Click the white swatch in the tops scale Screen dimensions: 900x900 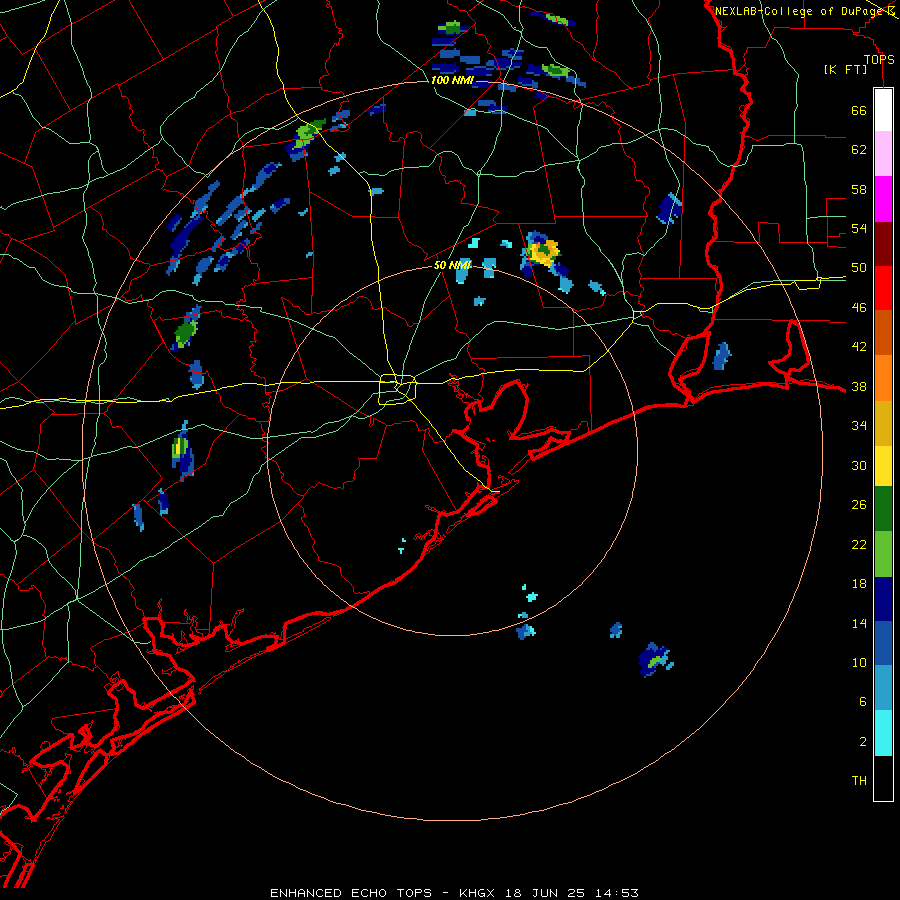883,110
